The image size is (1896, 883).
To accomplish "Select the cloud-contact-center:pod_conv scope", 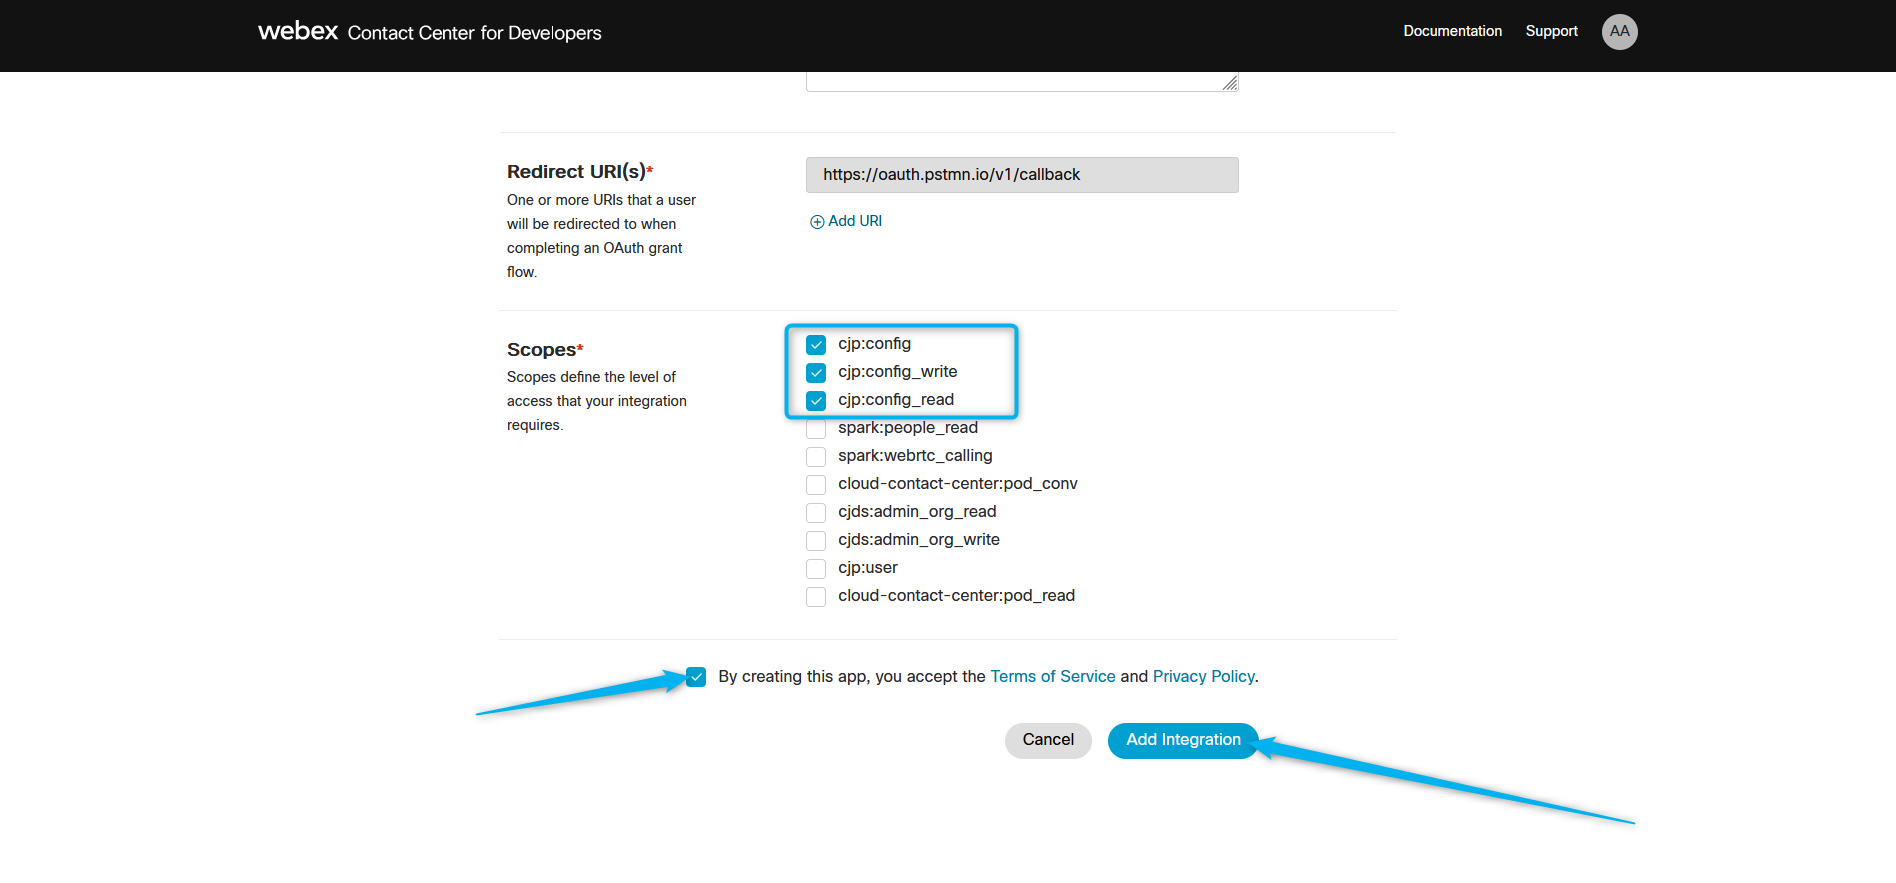I will [x=816, y=485].
